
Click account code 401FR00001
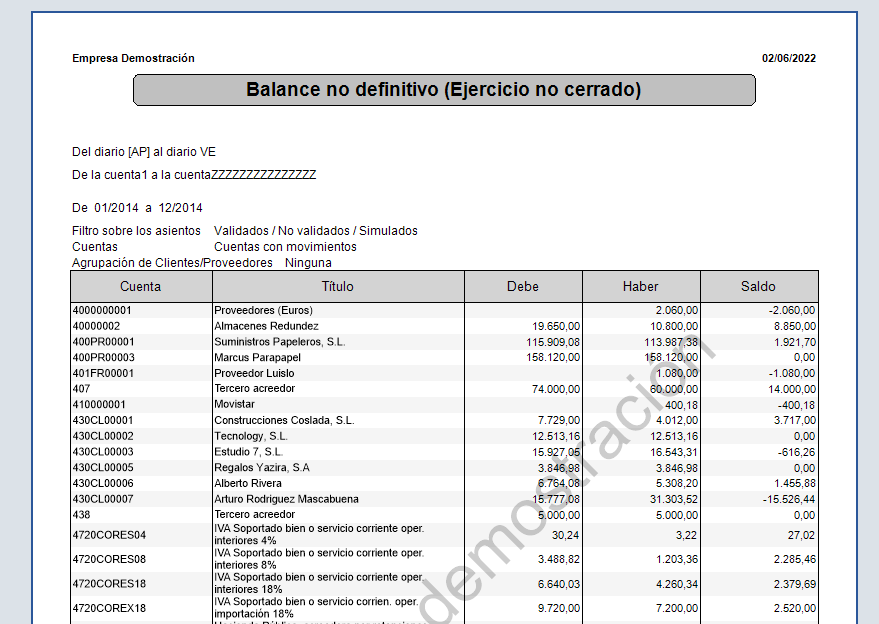coord(104,373)
